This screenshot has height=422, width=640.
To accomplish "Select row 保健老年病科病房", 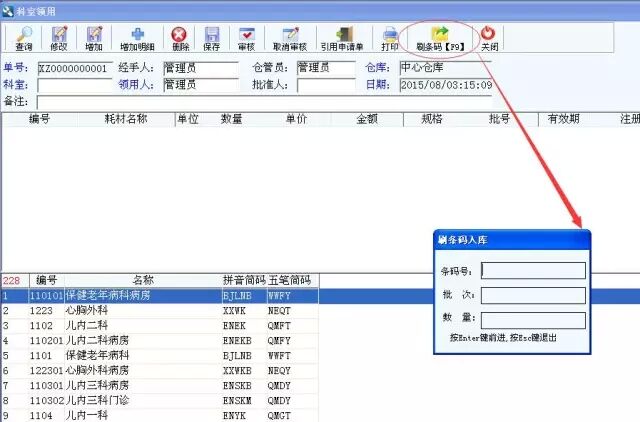I will [160, 295].
